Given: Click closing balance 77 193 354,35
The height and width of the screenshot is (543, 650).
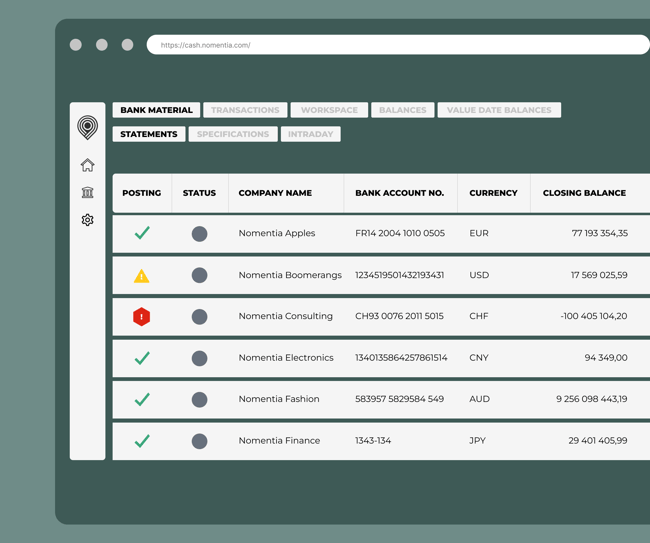Looking at the screenshot, I should [599, 233].
